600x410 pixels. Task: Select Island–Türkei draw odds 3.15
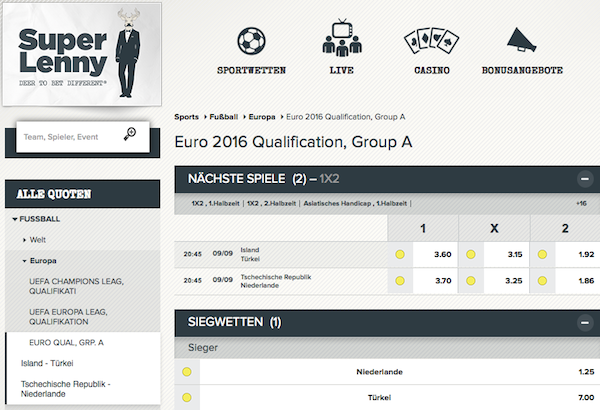click(494, 255)
